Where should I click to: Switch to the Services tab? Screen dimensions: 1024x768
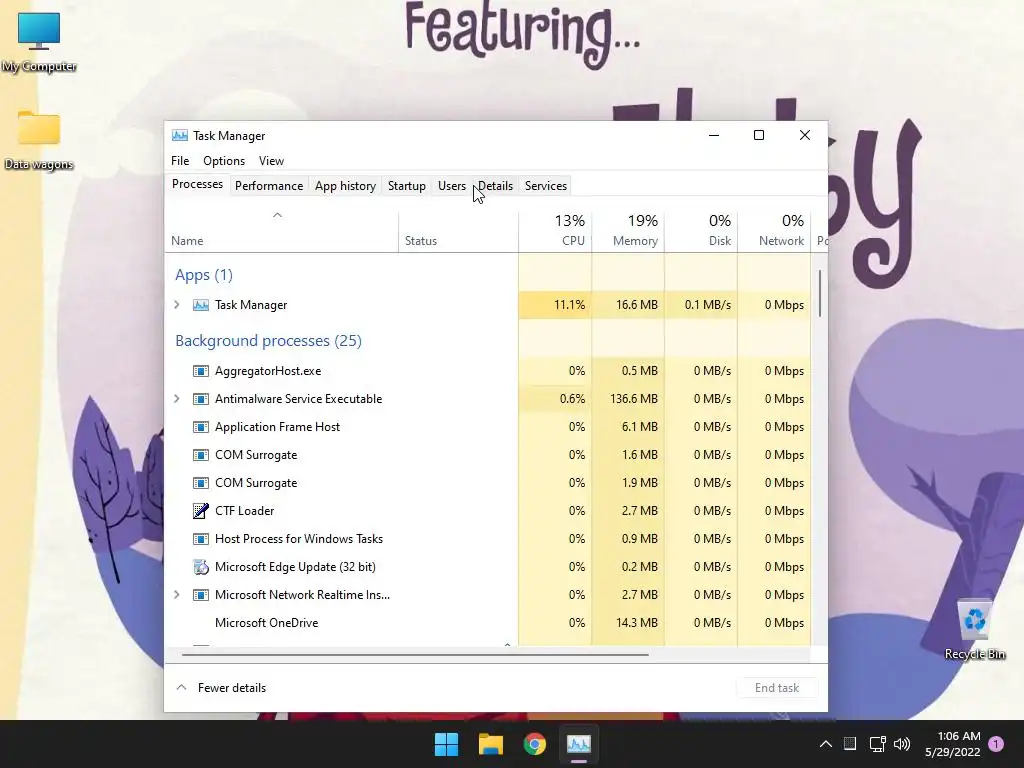(546, 186)
